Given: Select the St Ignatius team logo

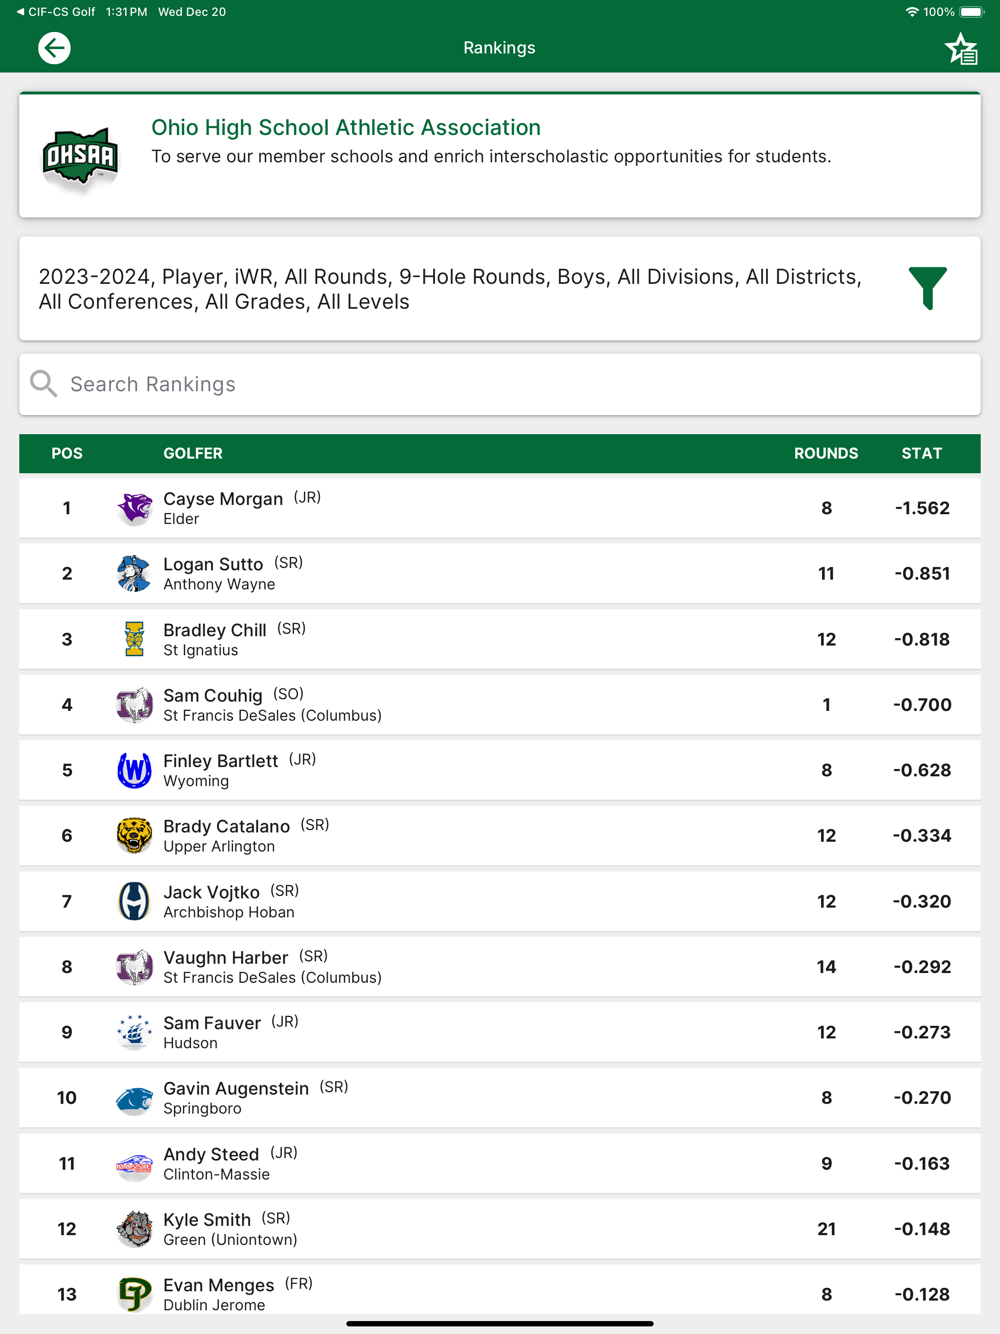Looking at the screenshot, I should coord(134,639).
